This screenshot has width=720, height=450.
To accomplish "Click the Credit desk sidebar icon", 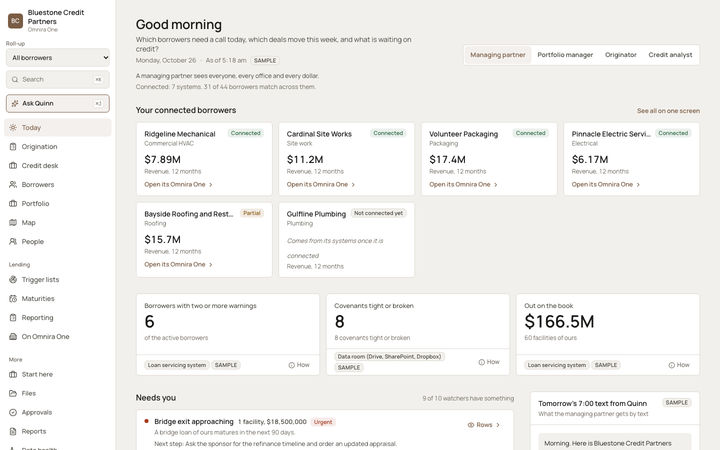I will pyautogui.click(x=13, y=165).
